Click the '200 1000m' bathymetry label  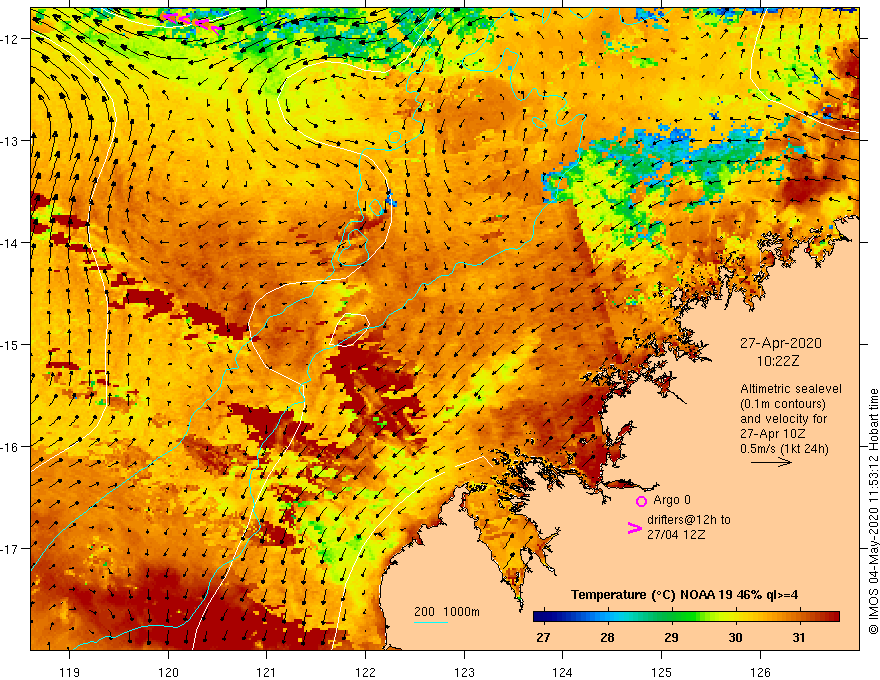[447, 612]
